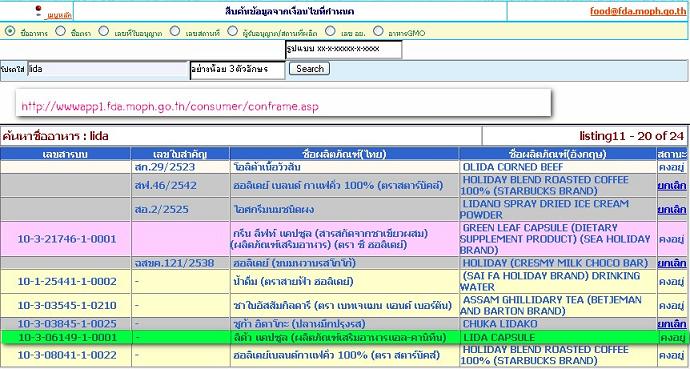Click "ASSAM GHILLIDARY TEA" product name
The image size is (690, 369).
551,306
